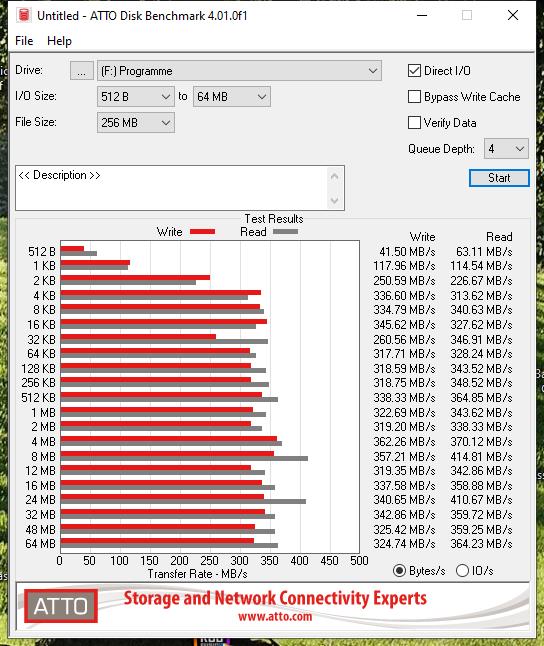Click the 63.11 MB/s read value

tap(484, 252)
